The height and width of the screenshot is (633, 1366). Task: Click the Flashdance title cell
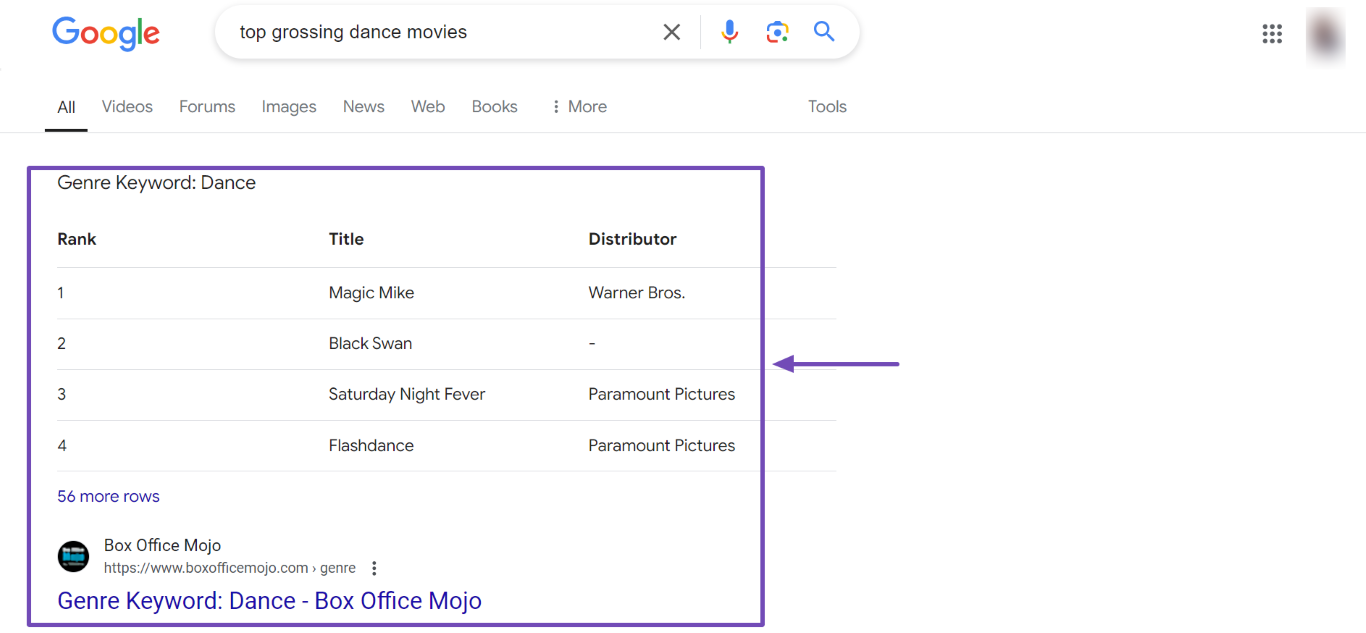[x=371, y=445]
